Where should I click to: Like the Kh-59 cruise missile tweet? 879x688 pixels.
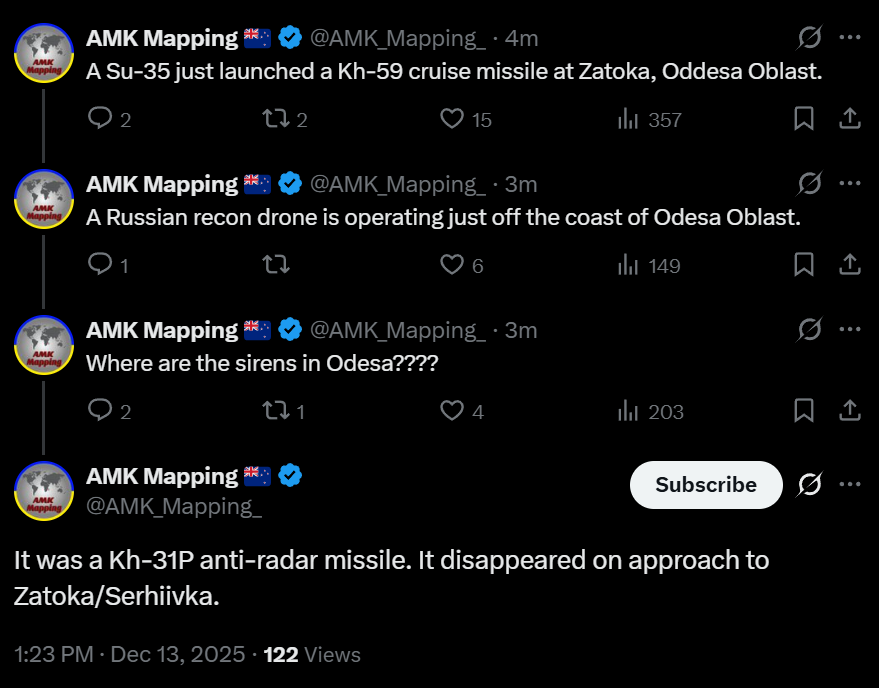(x=453, y=119)
